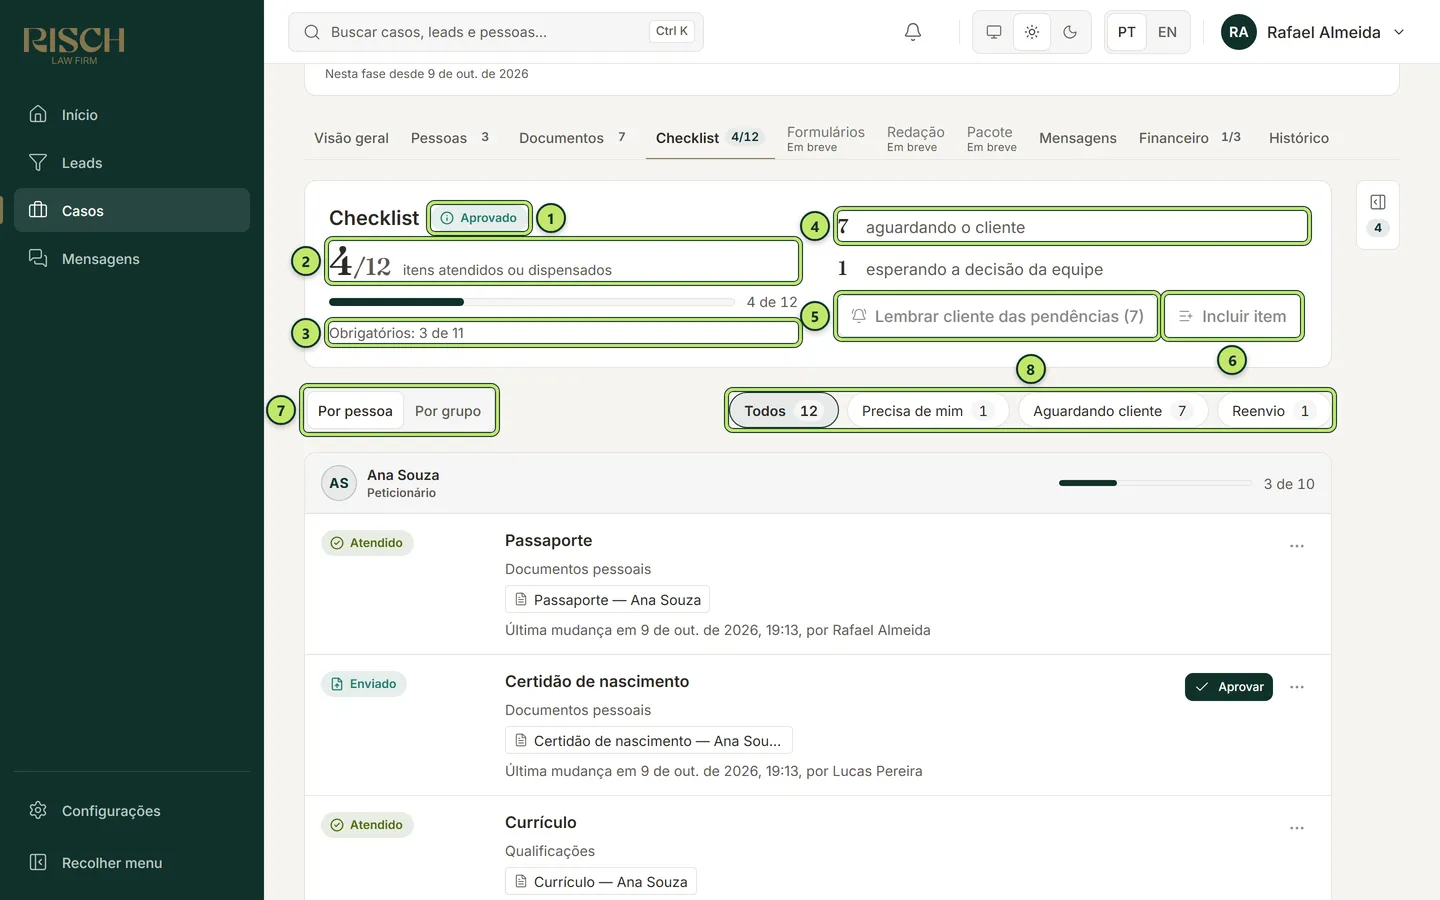Open Casos in sidebar
This screenshot has height=900, width=1440.
click(132, 211)
